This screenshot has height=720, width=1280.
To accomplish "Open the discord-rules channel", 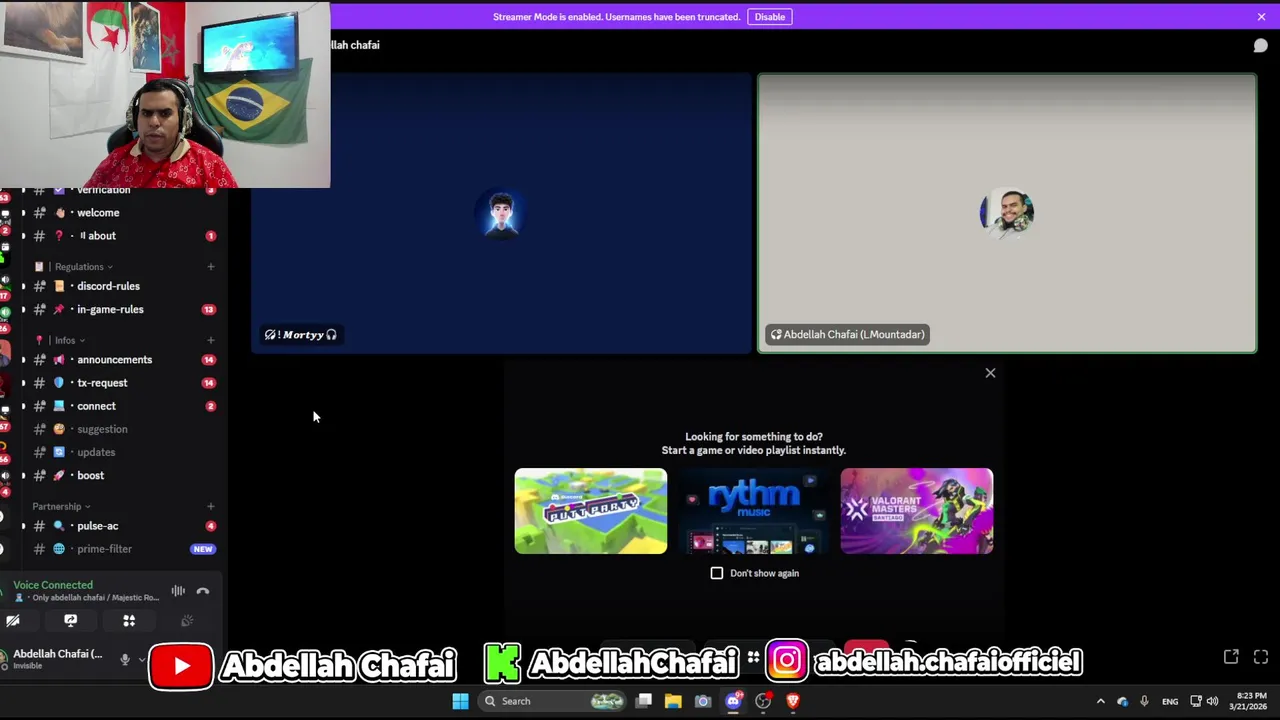I will 120,286.
